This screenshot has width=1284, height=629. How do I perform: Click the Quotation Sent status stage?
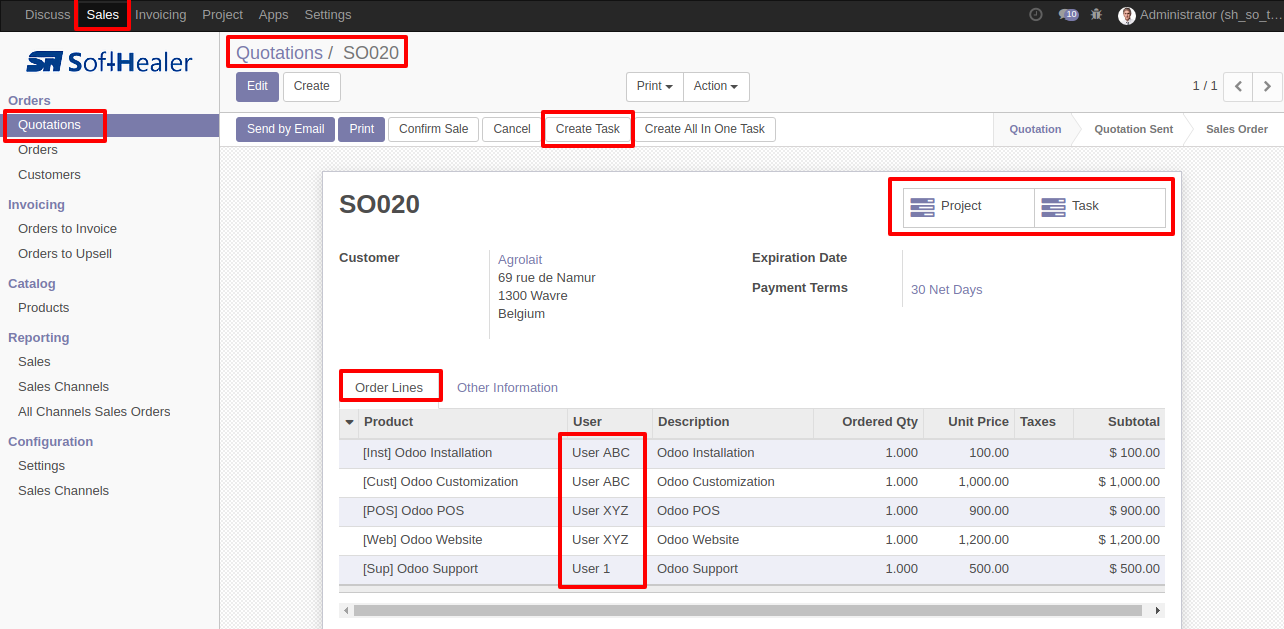1133,129
